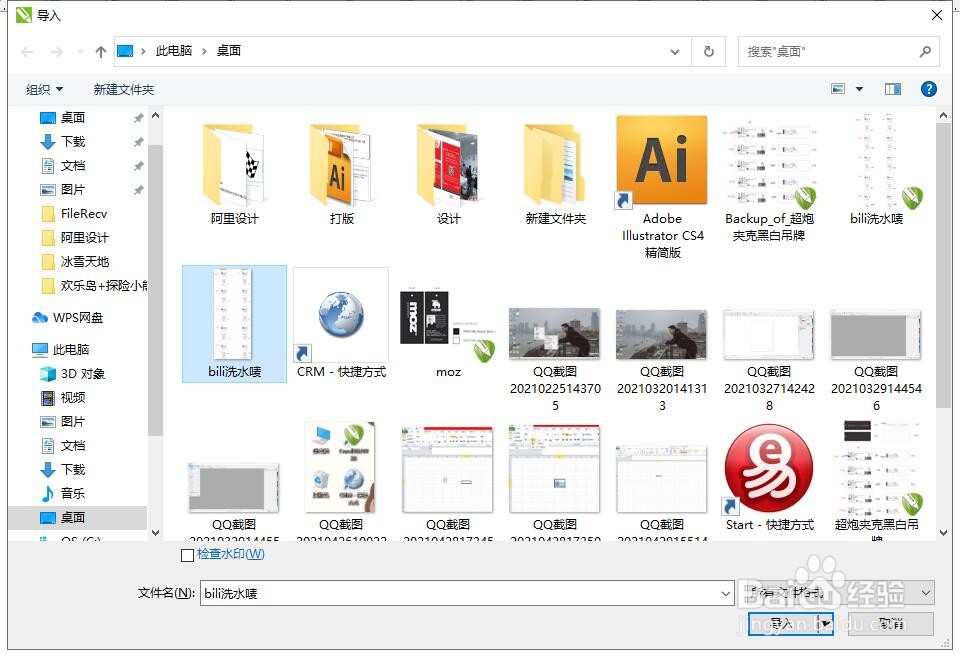The height and width of the screenshot is (657, 960).
Task: Click the Back navigation arrow
Action: 27,51
